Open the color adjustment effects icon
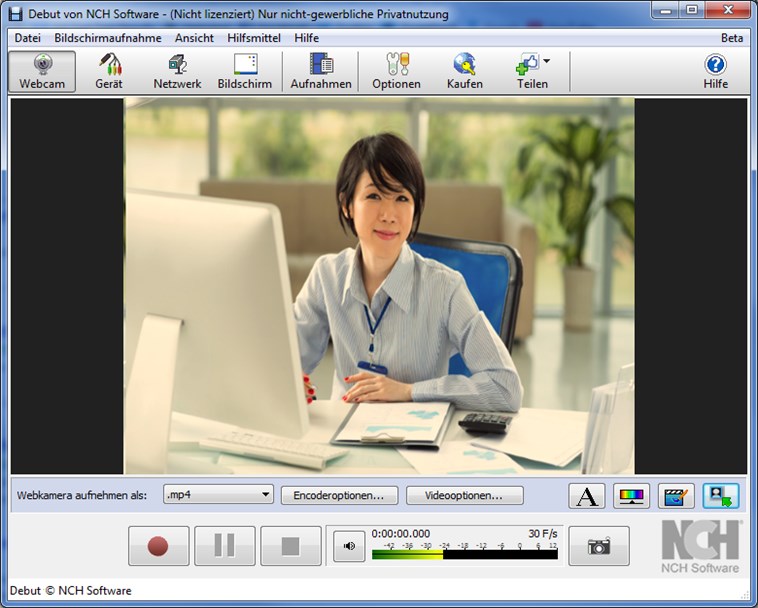758x608 pixels. [631, 496]
